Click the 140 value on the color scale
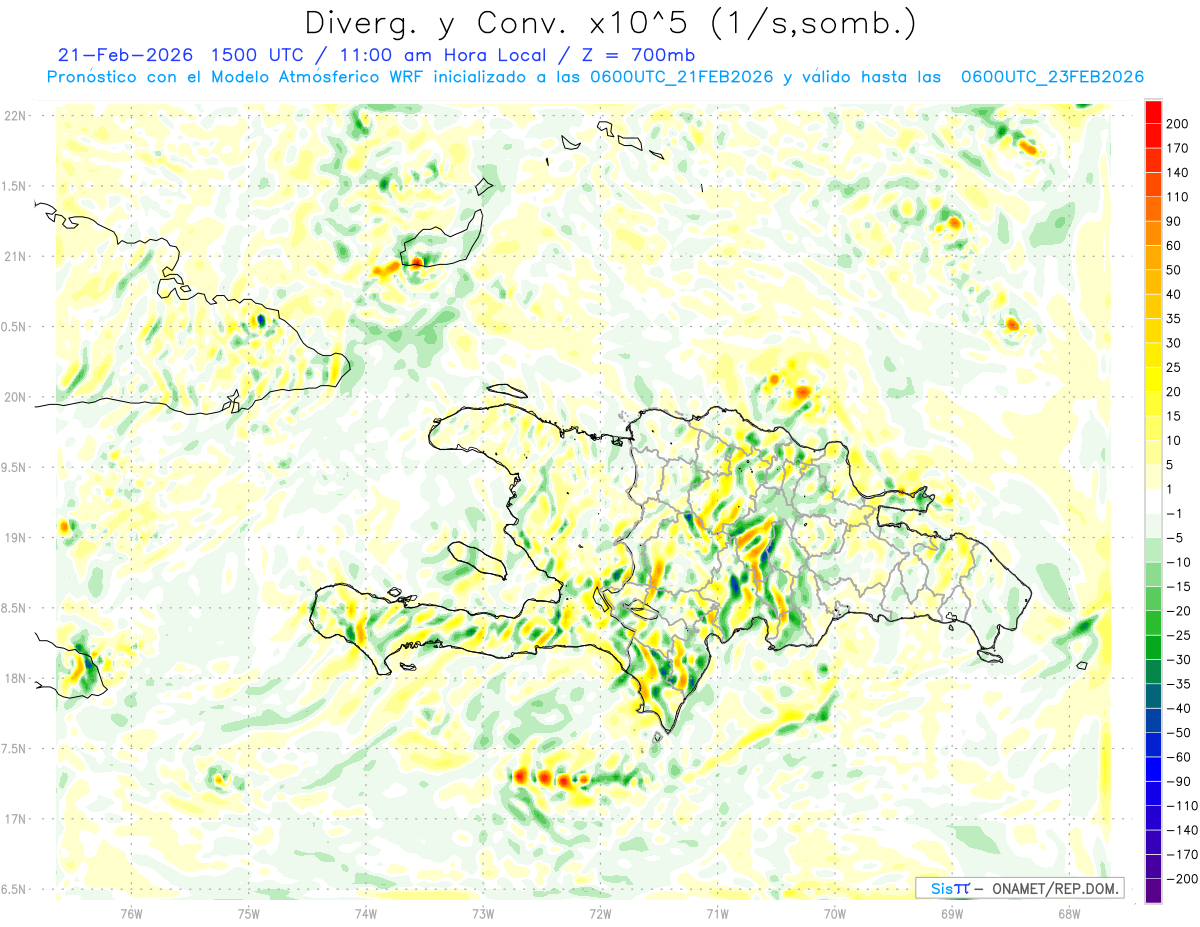Image resolution: width=1200 pixels, height=927 pixels. [x=1178, y=172]
